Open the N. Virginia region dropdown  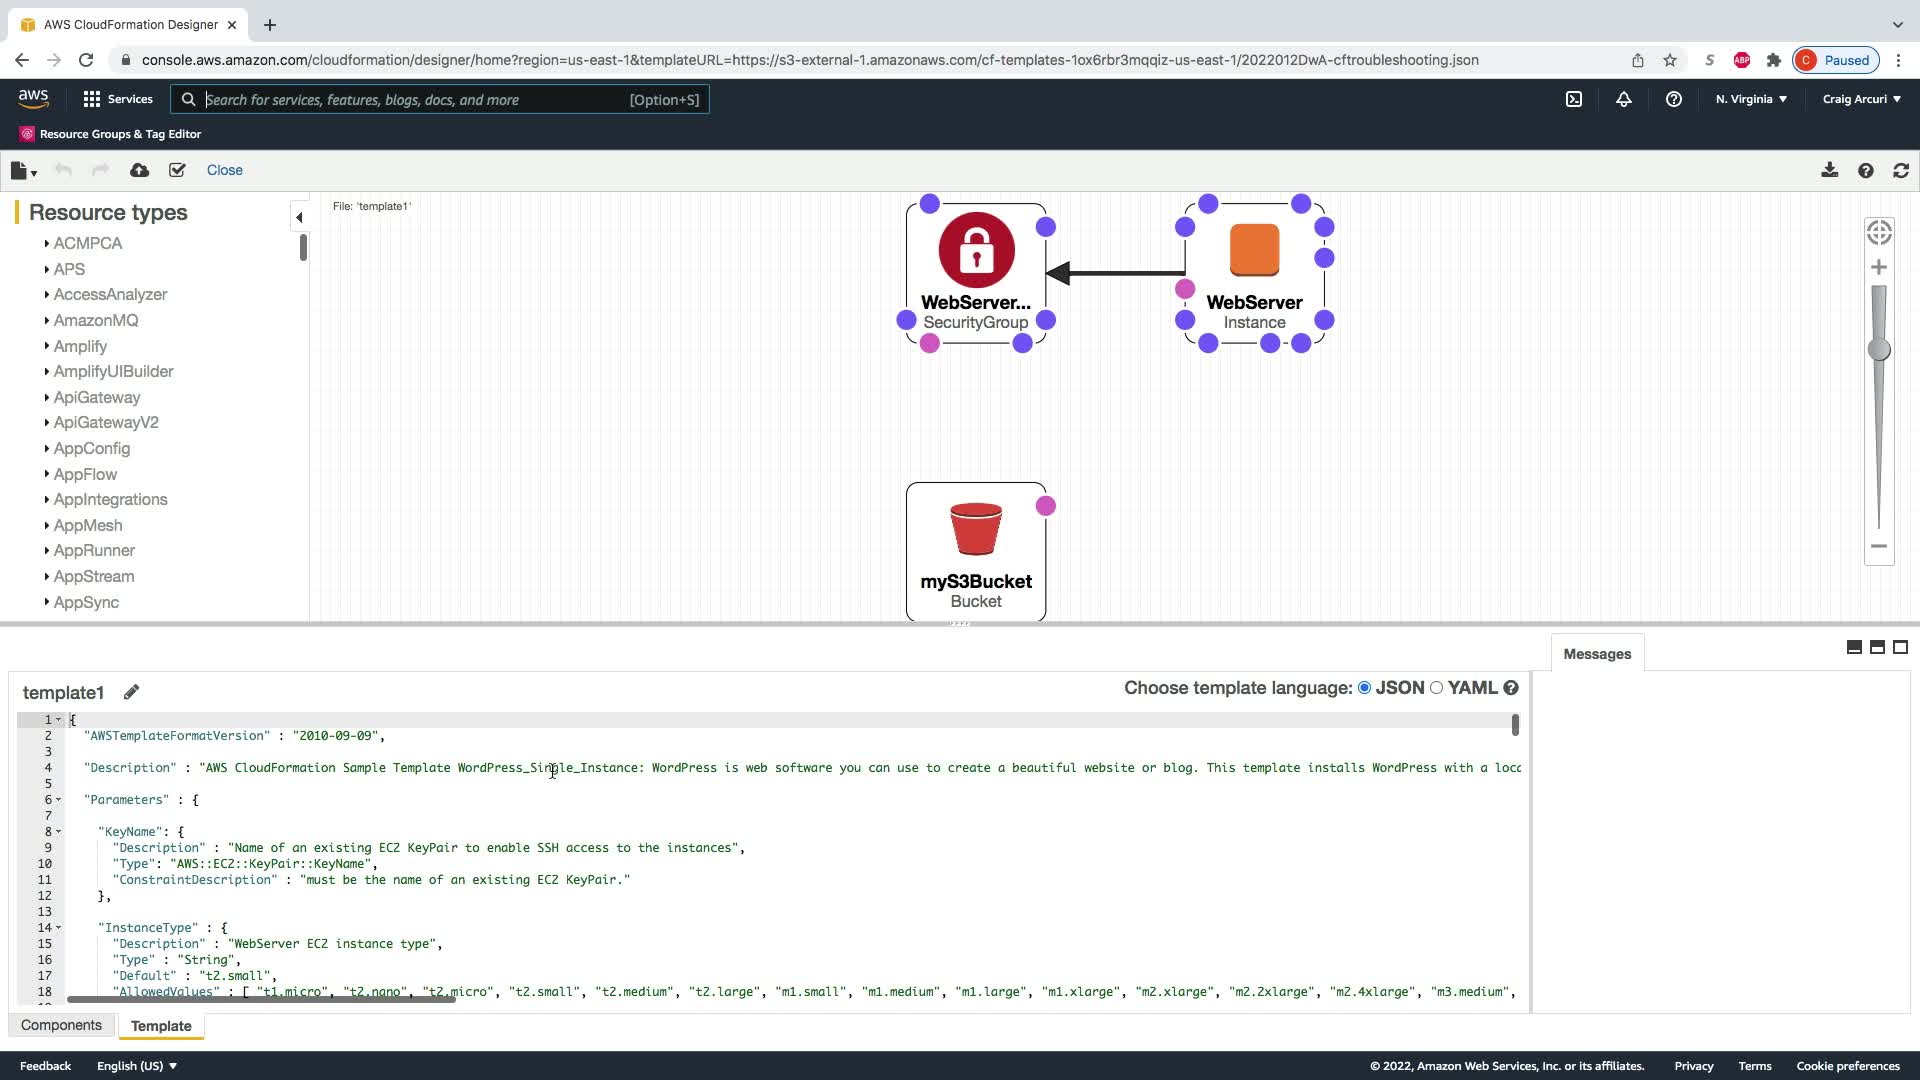click(x=1751, y=99)
